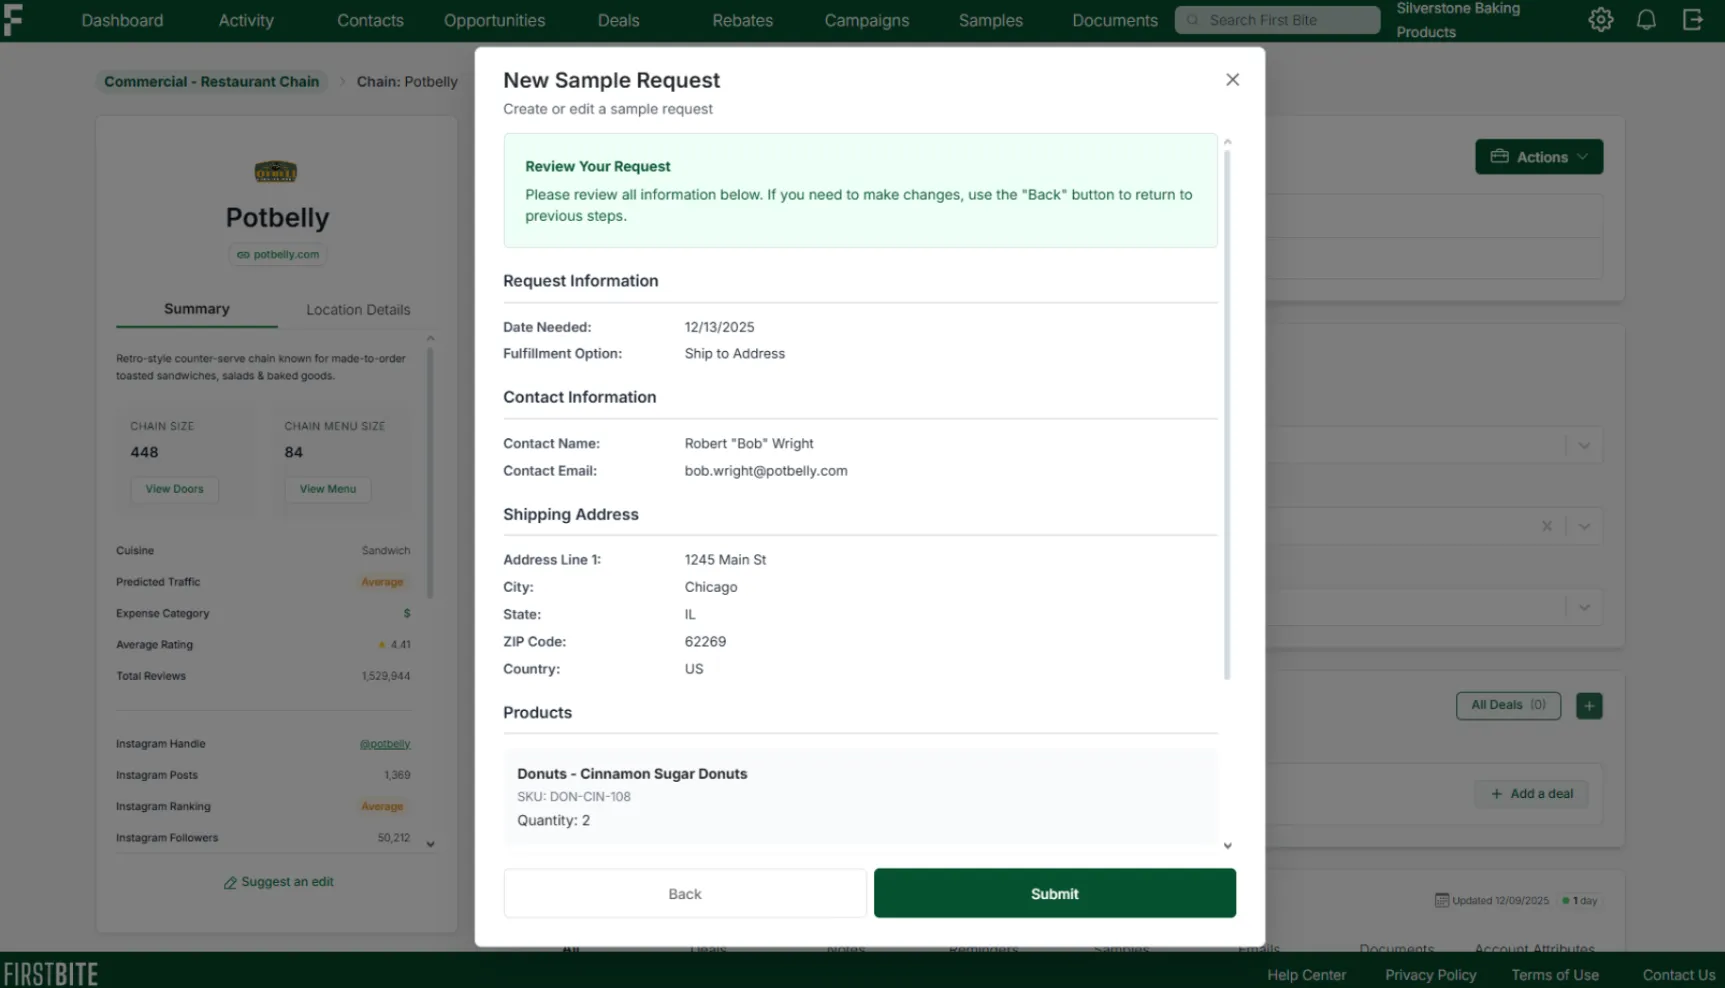Click the Potbelly logo thumbnail
The width and height of the screenshot is (1725, 988).
(275, 171)
